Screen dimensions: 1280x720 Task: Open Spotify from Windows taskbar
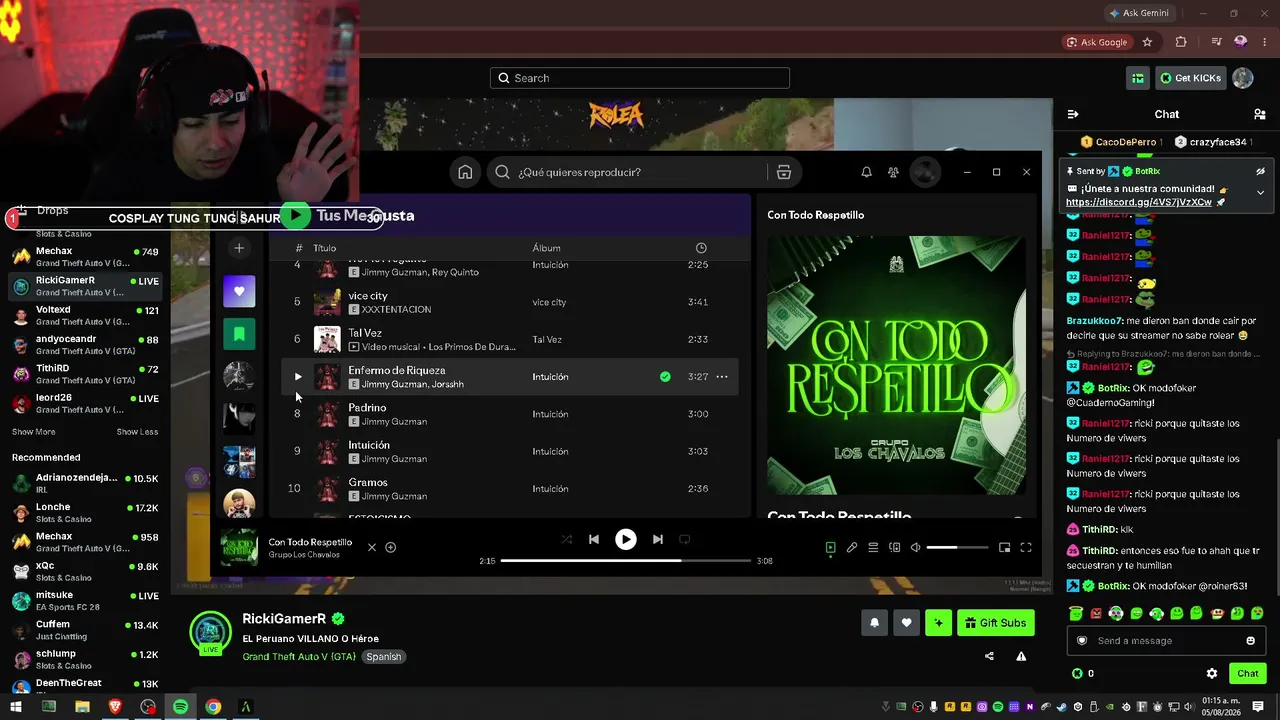(x=180, y=707)
